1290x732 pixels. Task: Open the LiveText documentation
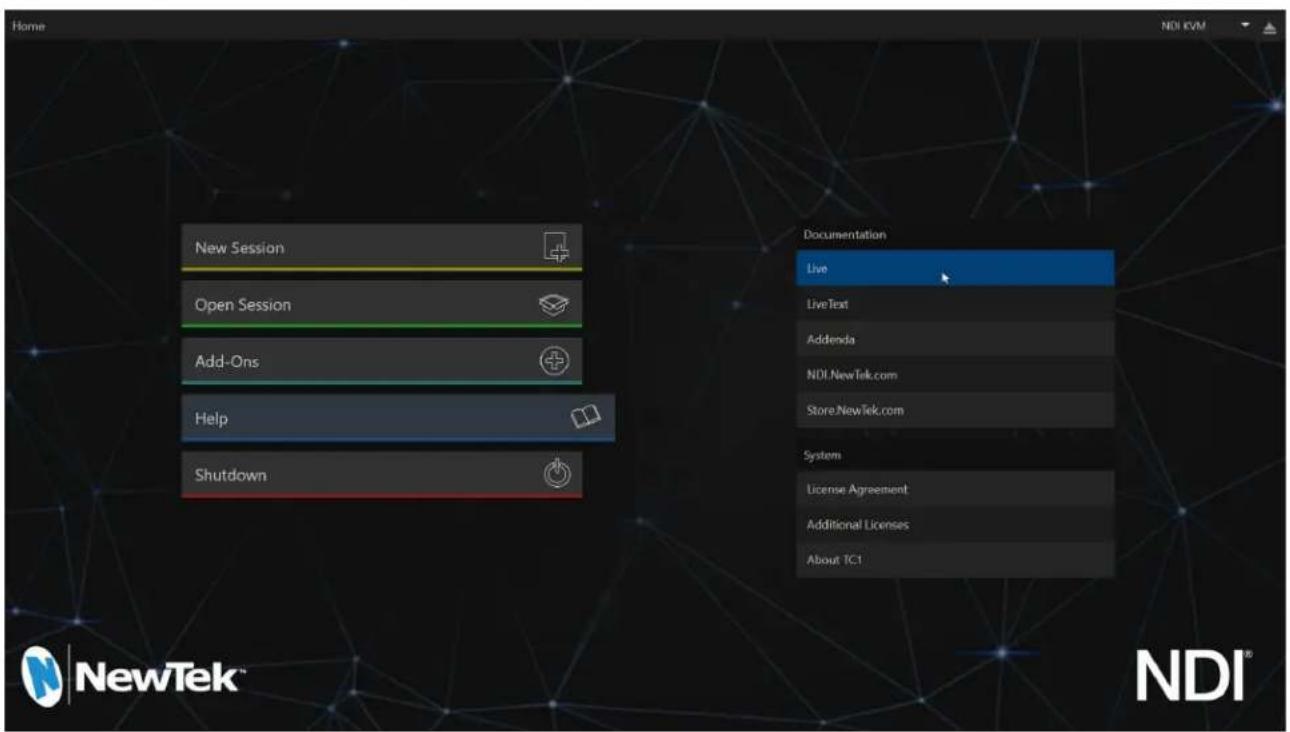[955, 304]
